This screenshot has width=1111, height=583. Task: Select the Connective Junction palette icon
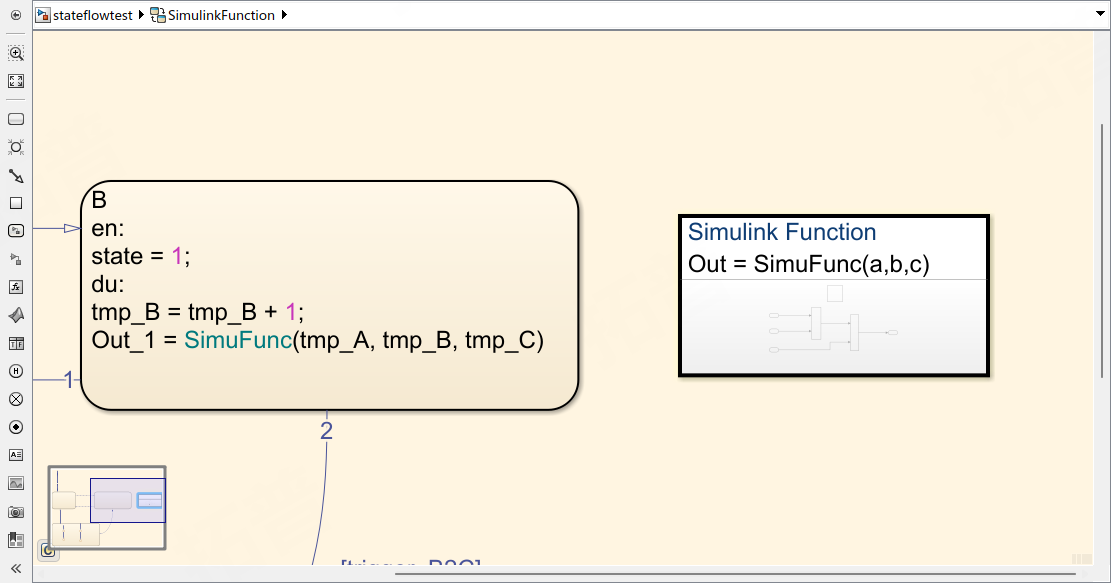click(x=15, y=147)
